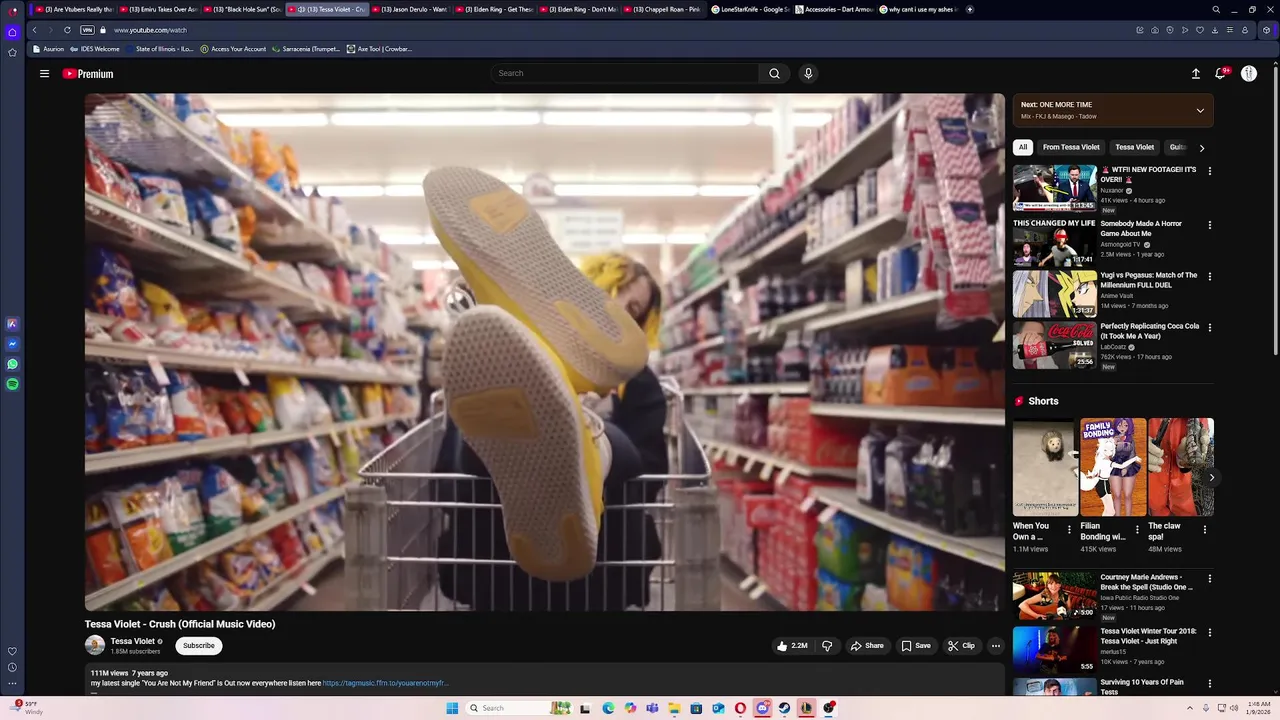Click the YouTube search input field
This screenshot has width=1280, height=720.
coord(625,73)
